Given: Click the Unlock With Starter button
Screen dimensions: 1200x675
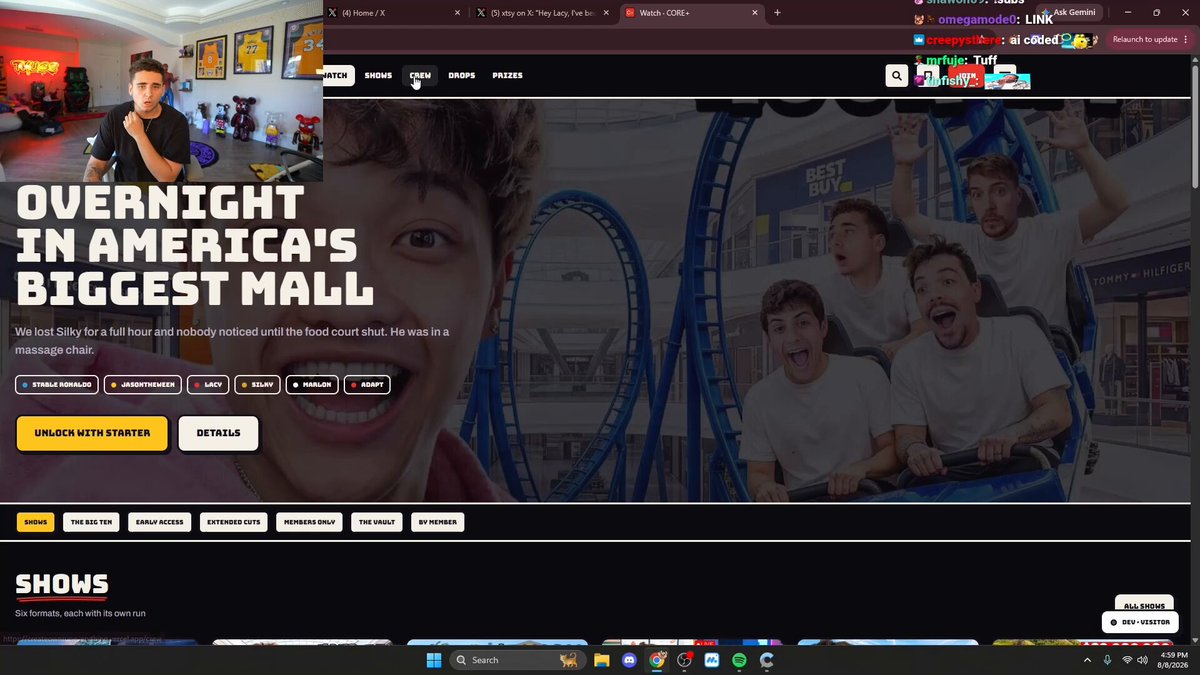Looking at the screenshot, I should [92, 433].
